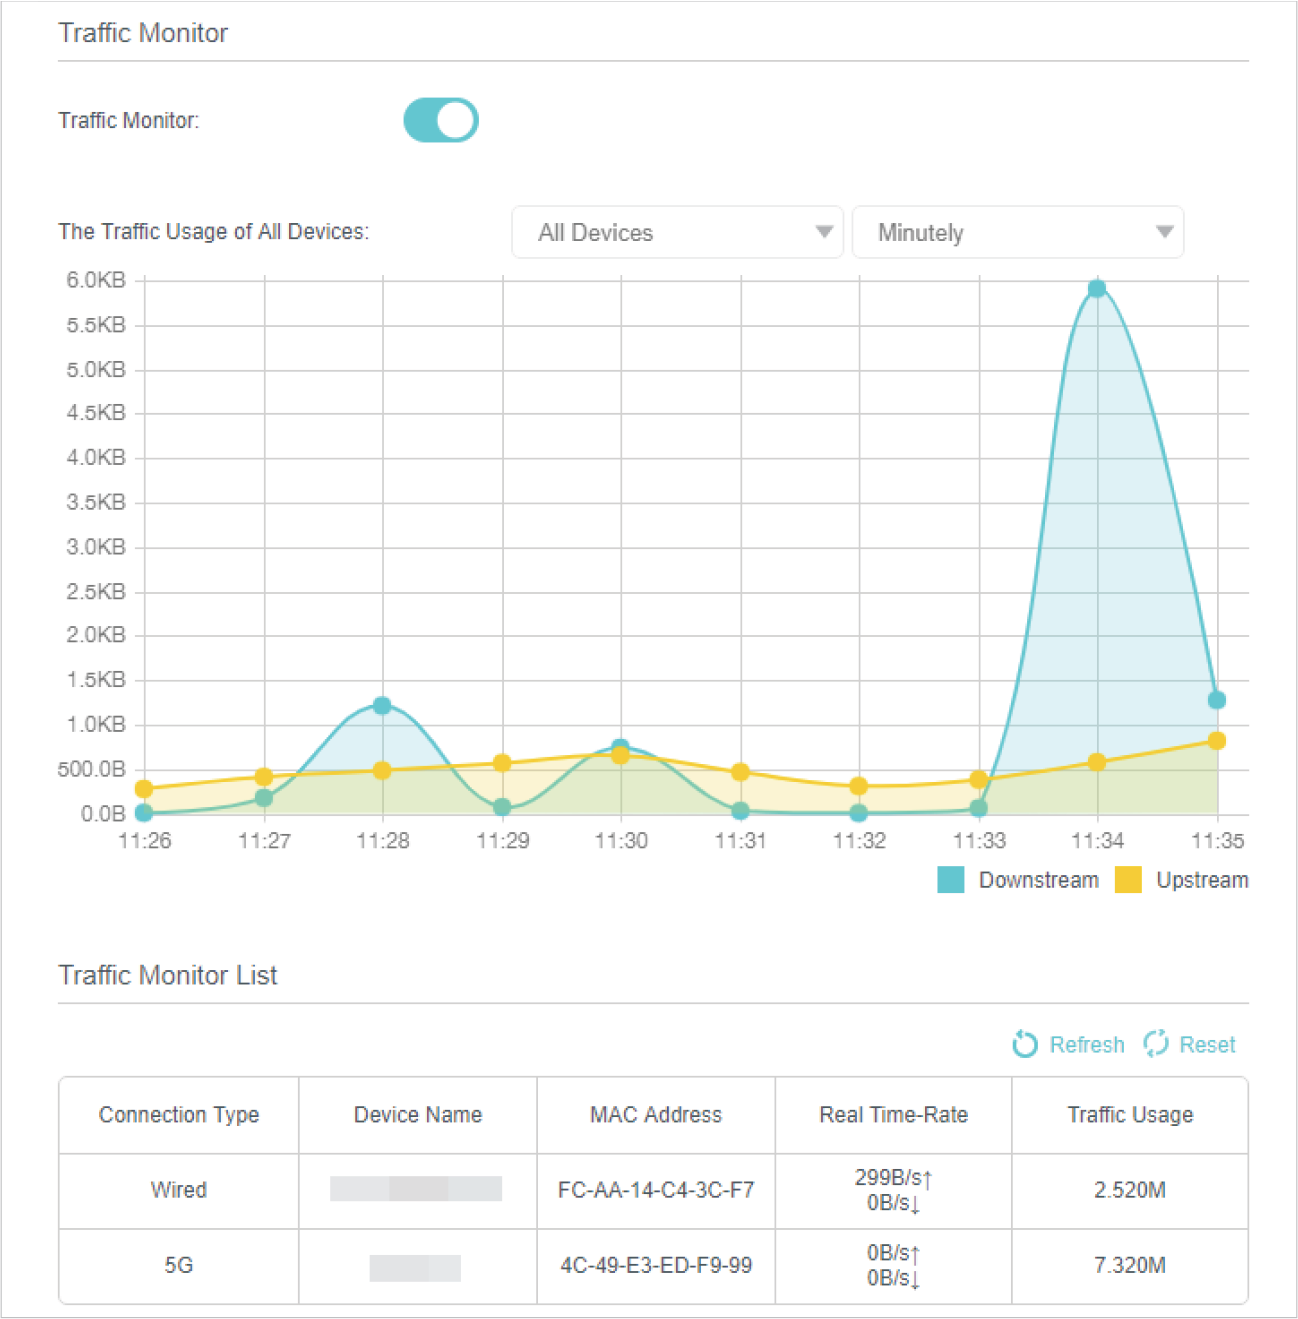Screen dimensions: 1298x1319
Task: Open the All Devices dropdown
Action: coord(677,233)
